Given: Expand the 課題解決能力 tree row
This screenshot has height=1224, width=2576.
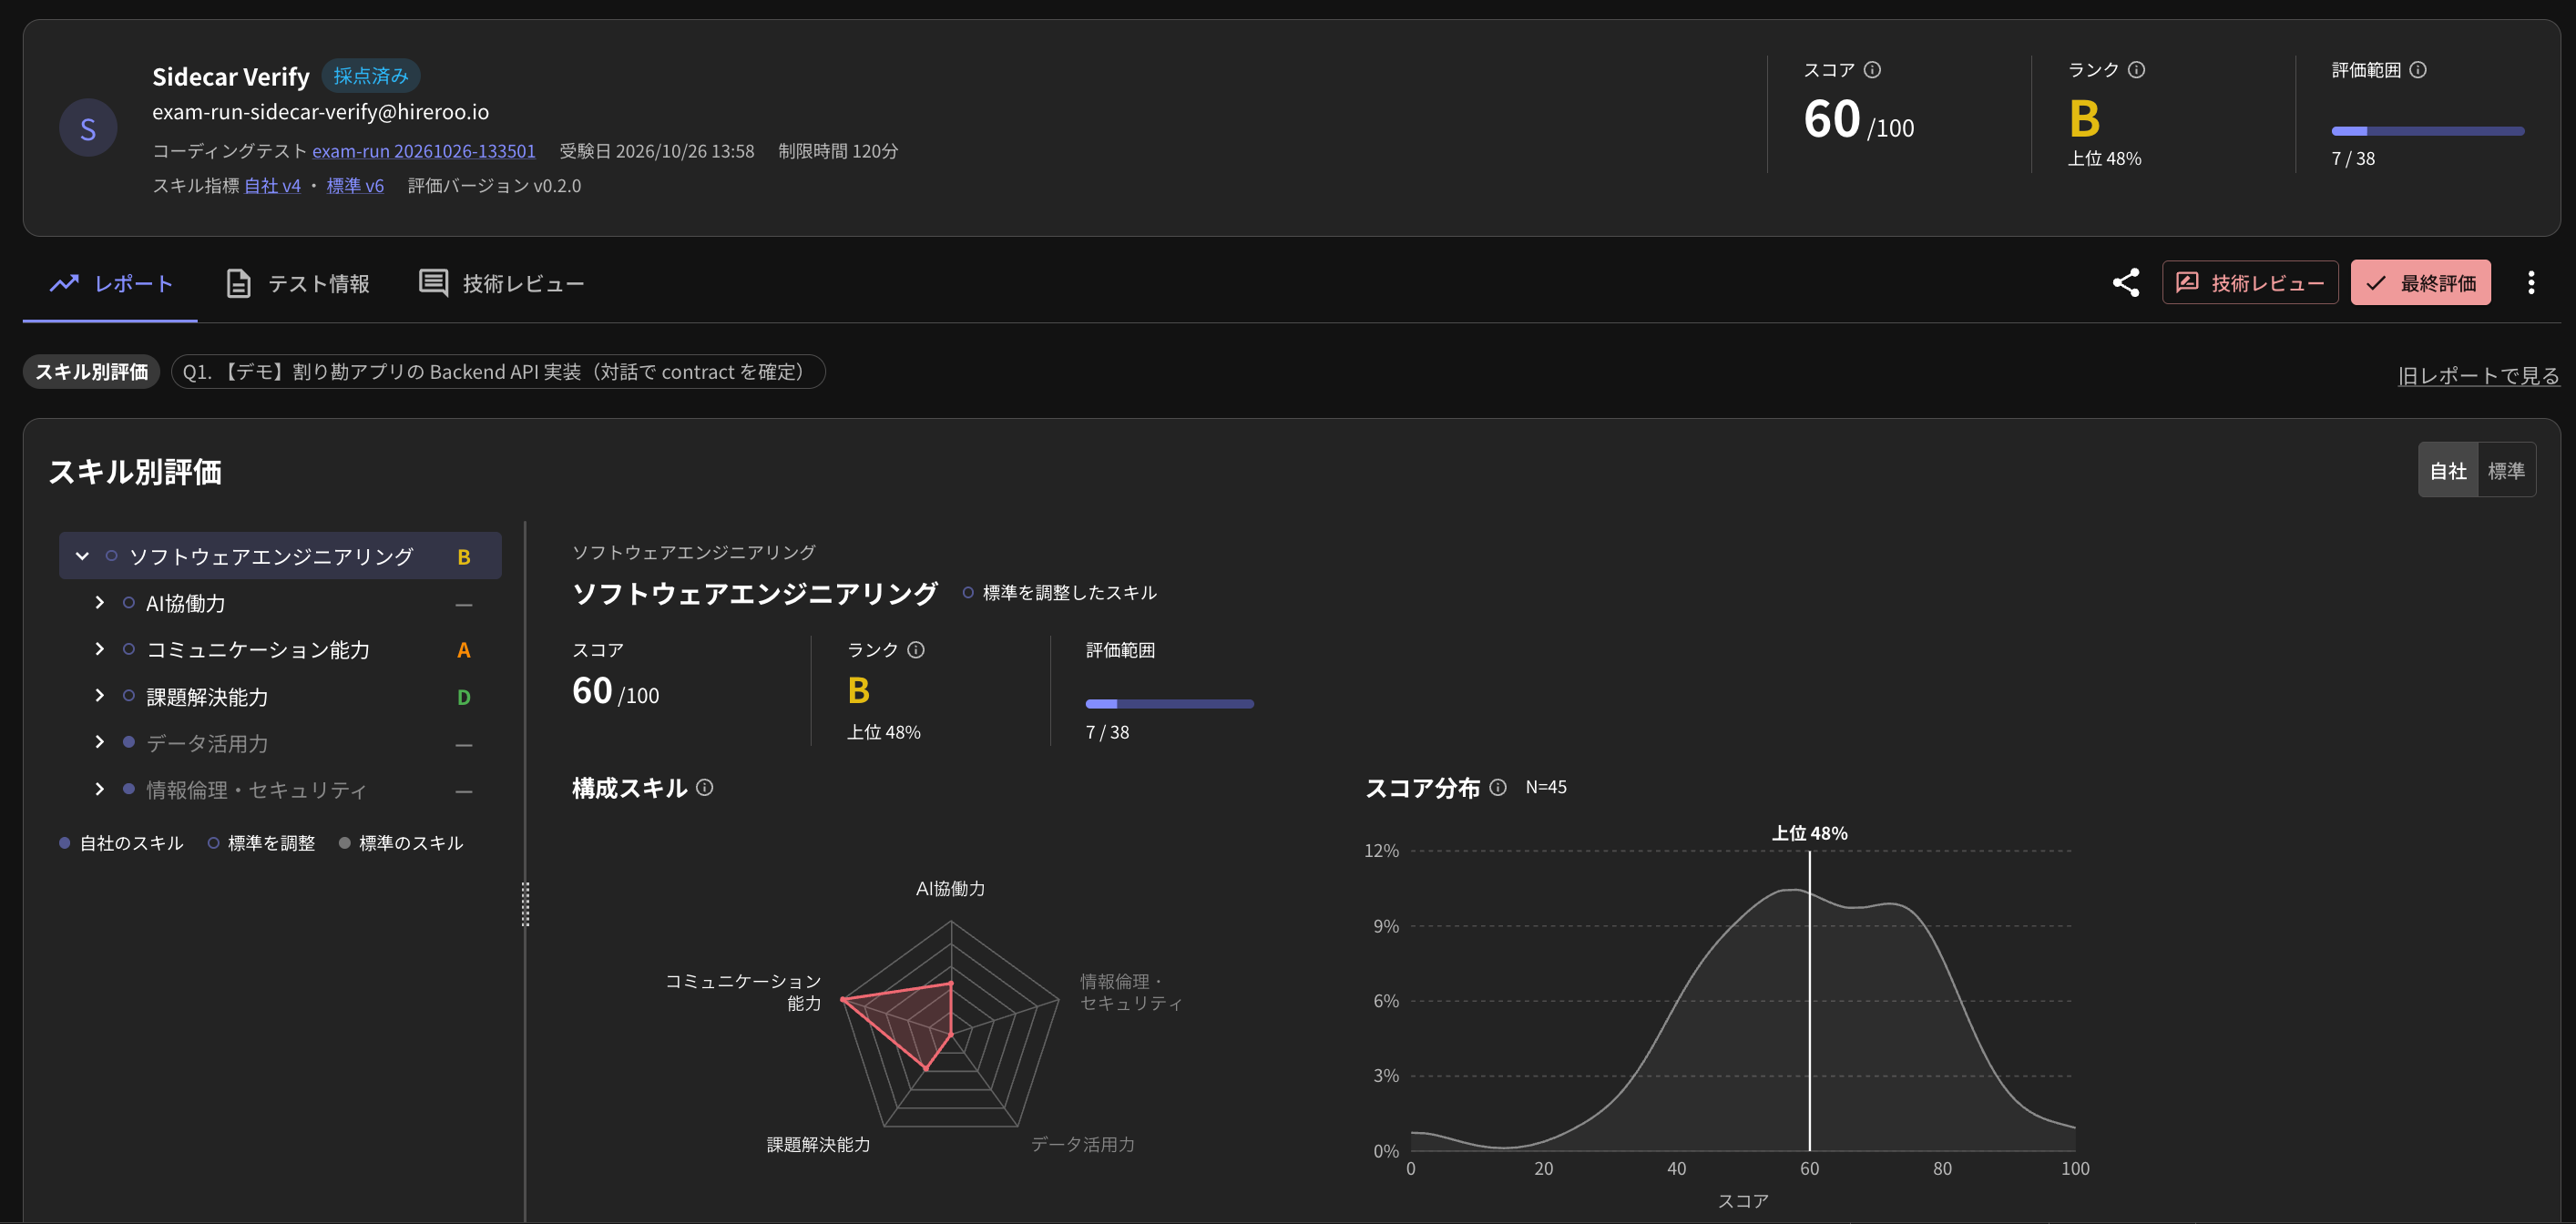Looking at the screenshot, I should [x=99, y=696].
